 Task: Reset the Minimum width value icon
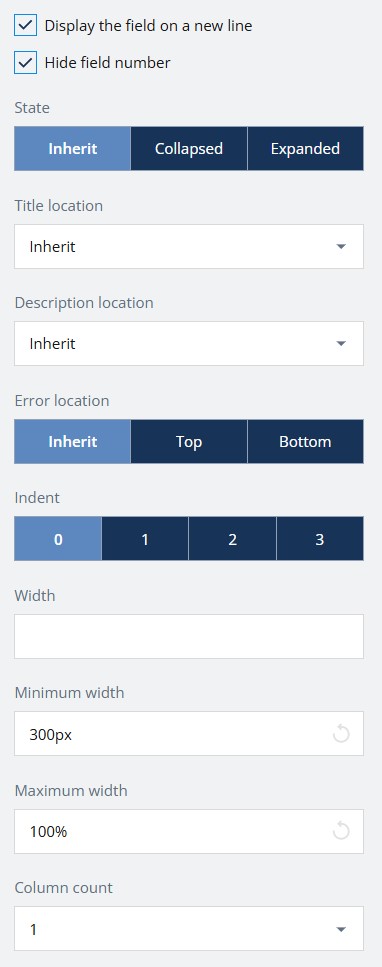tap(341, 734)
